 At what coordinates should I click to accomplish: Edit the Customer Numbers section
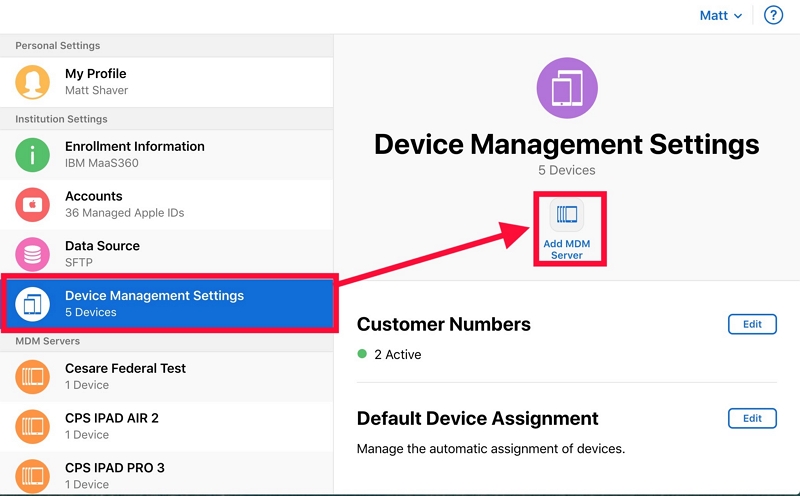(x=752, y=324)
